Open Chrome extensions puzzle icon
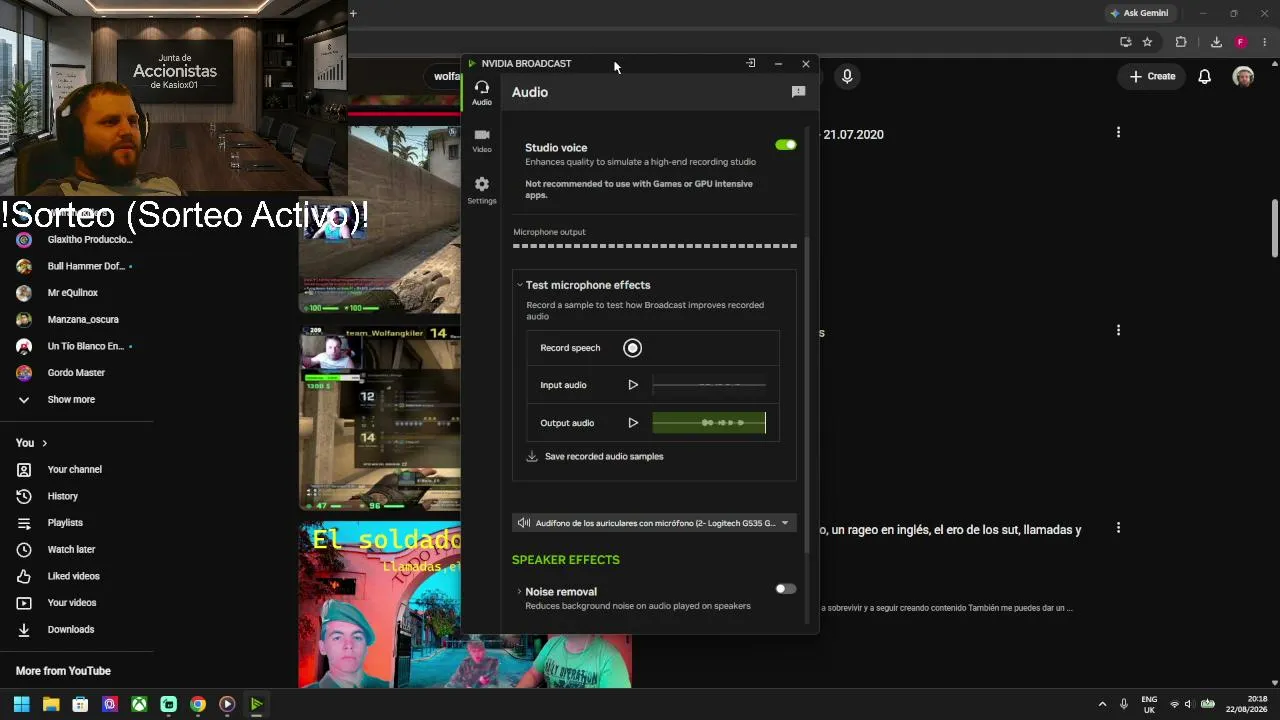Screen dimensions: 1280x720 coord(1181,42)
